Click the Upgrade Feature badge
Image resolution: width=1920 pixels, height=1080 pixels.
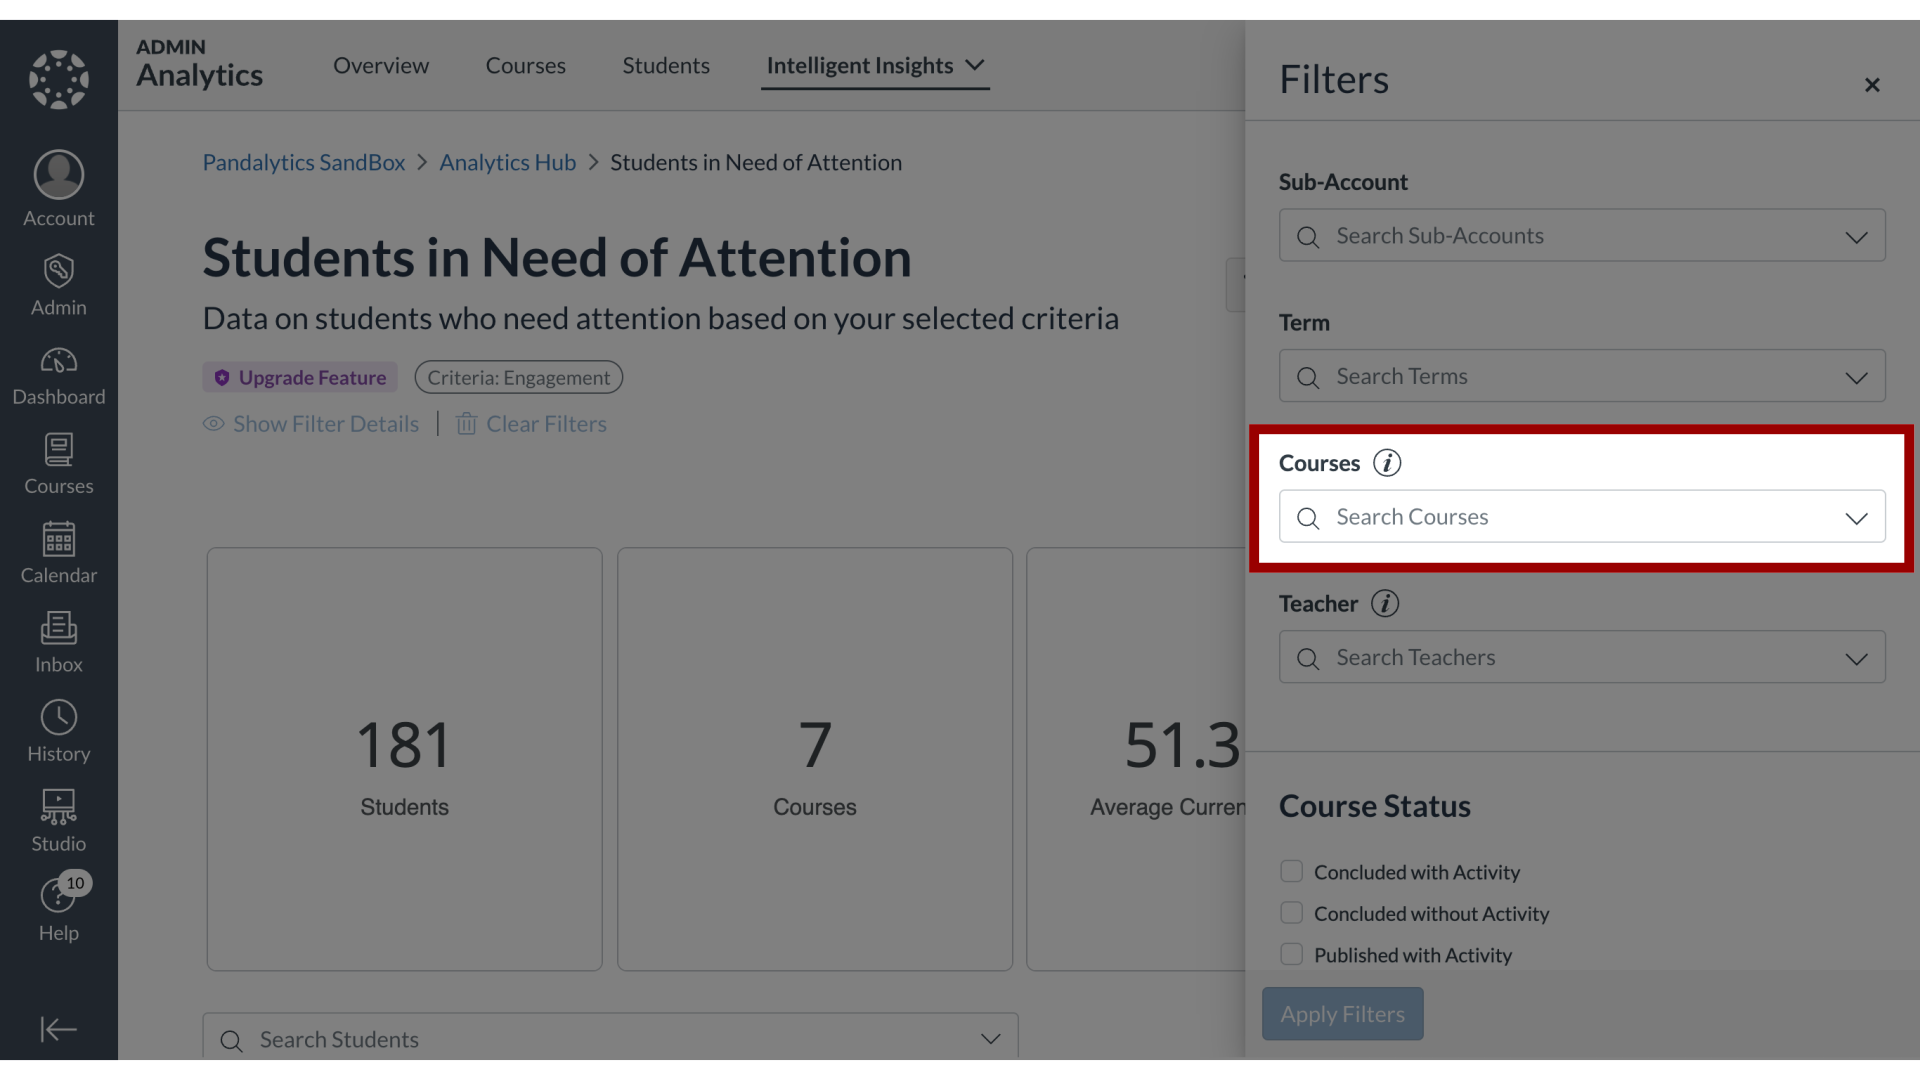click(x=299, y=377)
